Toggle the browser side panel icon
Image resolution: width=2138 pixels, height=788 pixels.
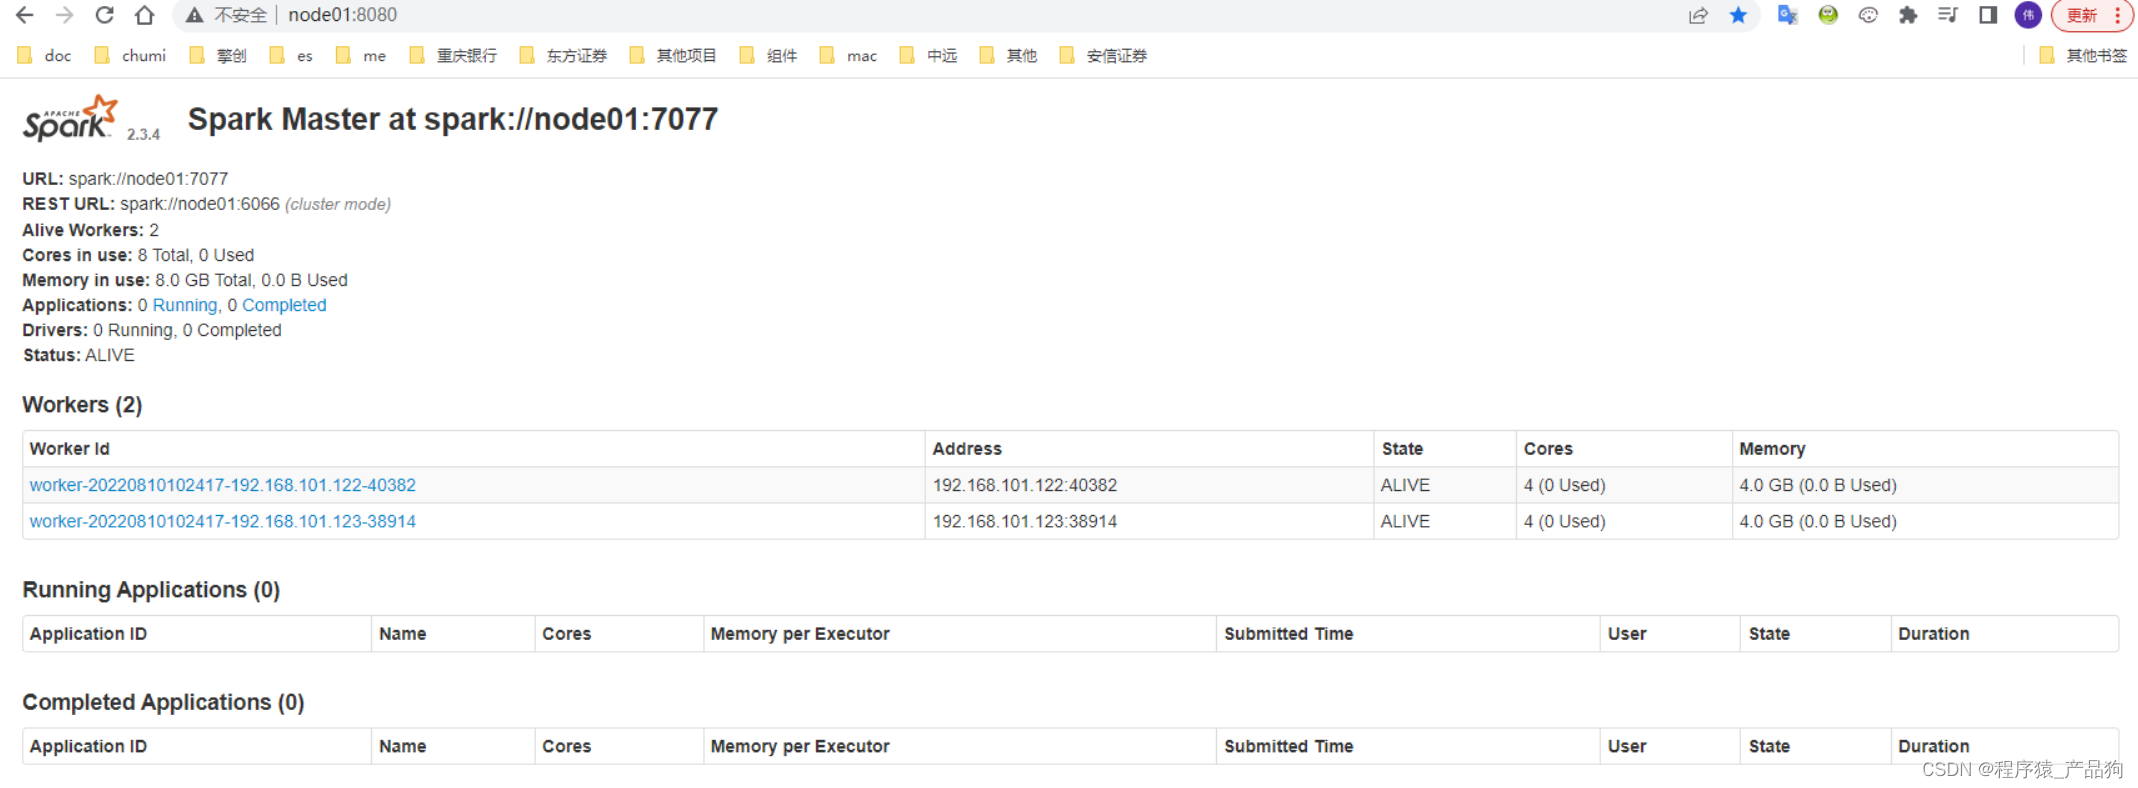[1988, 15]
